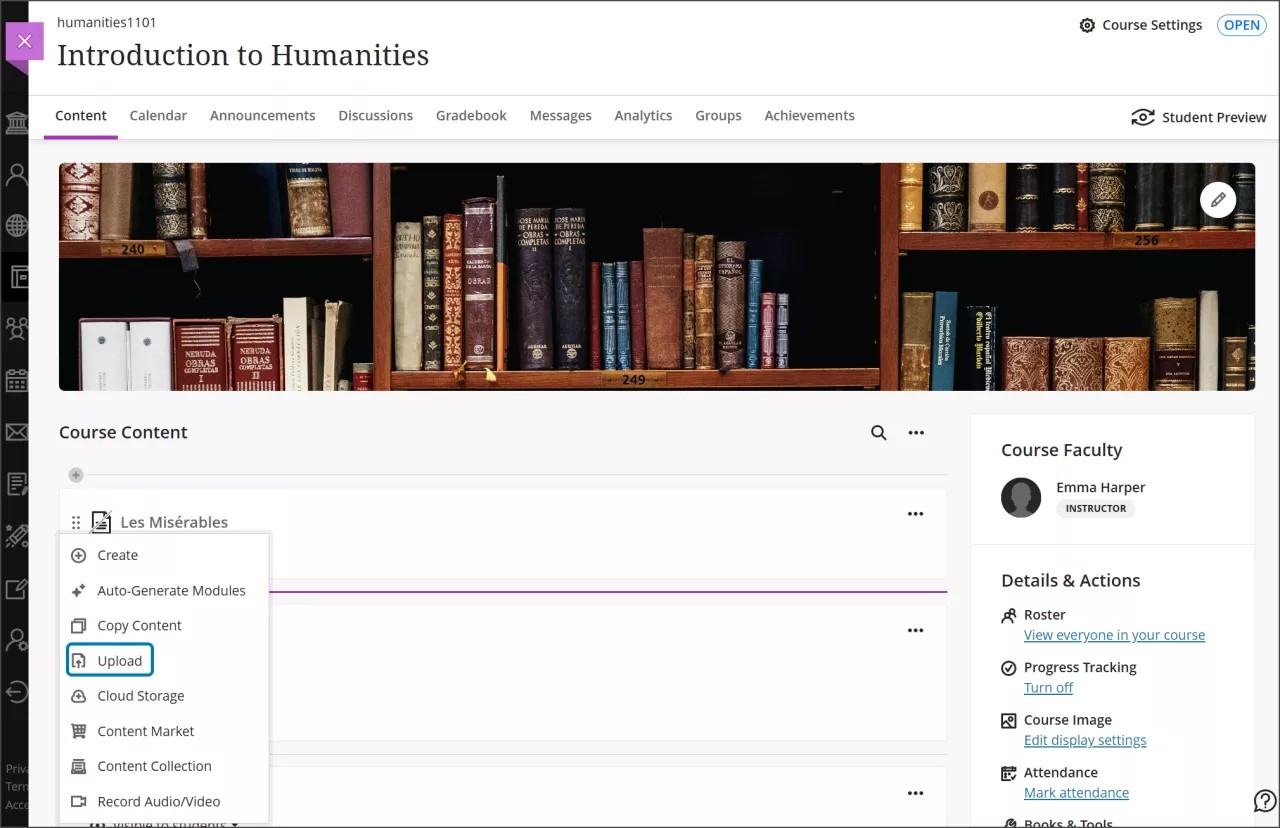Open the Content Market option
Viewport: 1280px width, 828px height.
pyautogui.click(x=145, y=731)
